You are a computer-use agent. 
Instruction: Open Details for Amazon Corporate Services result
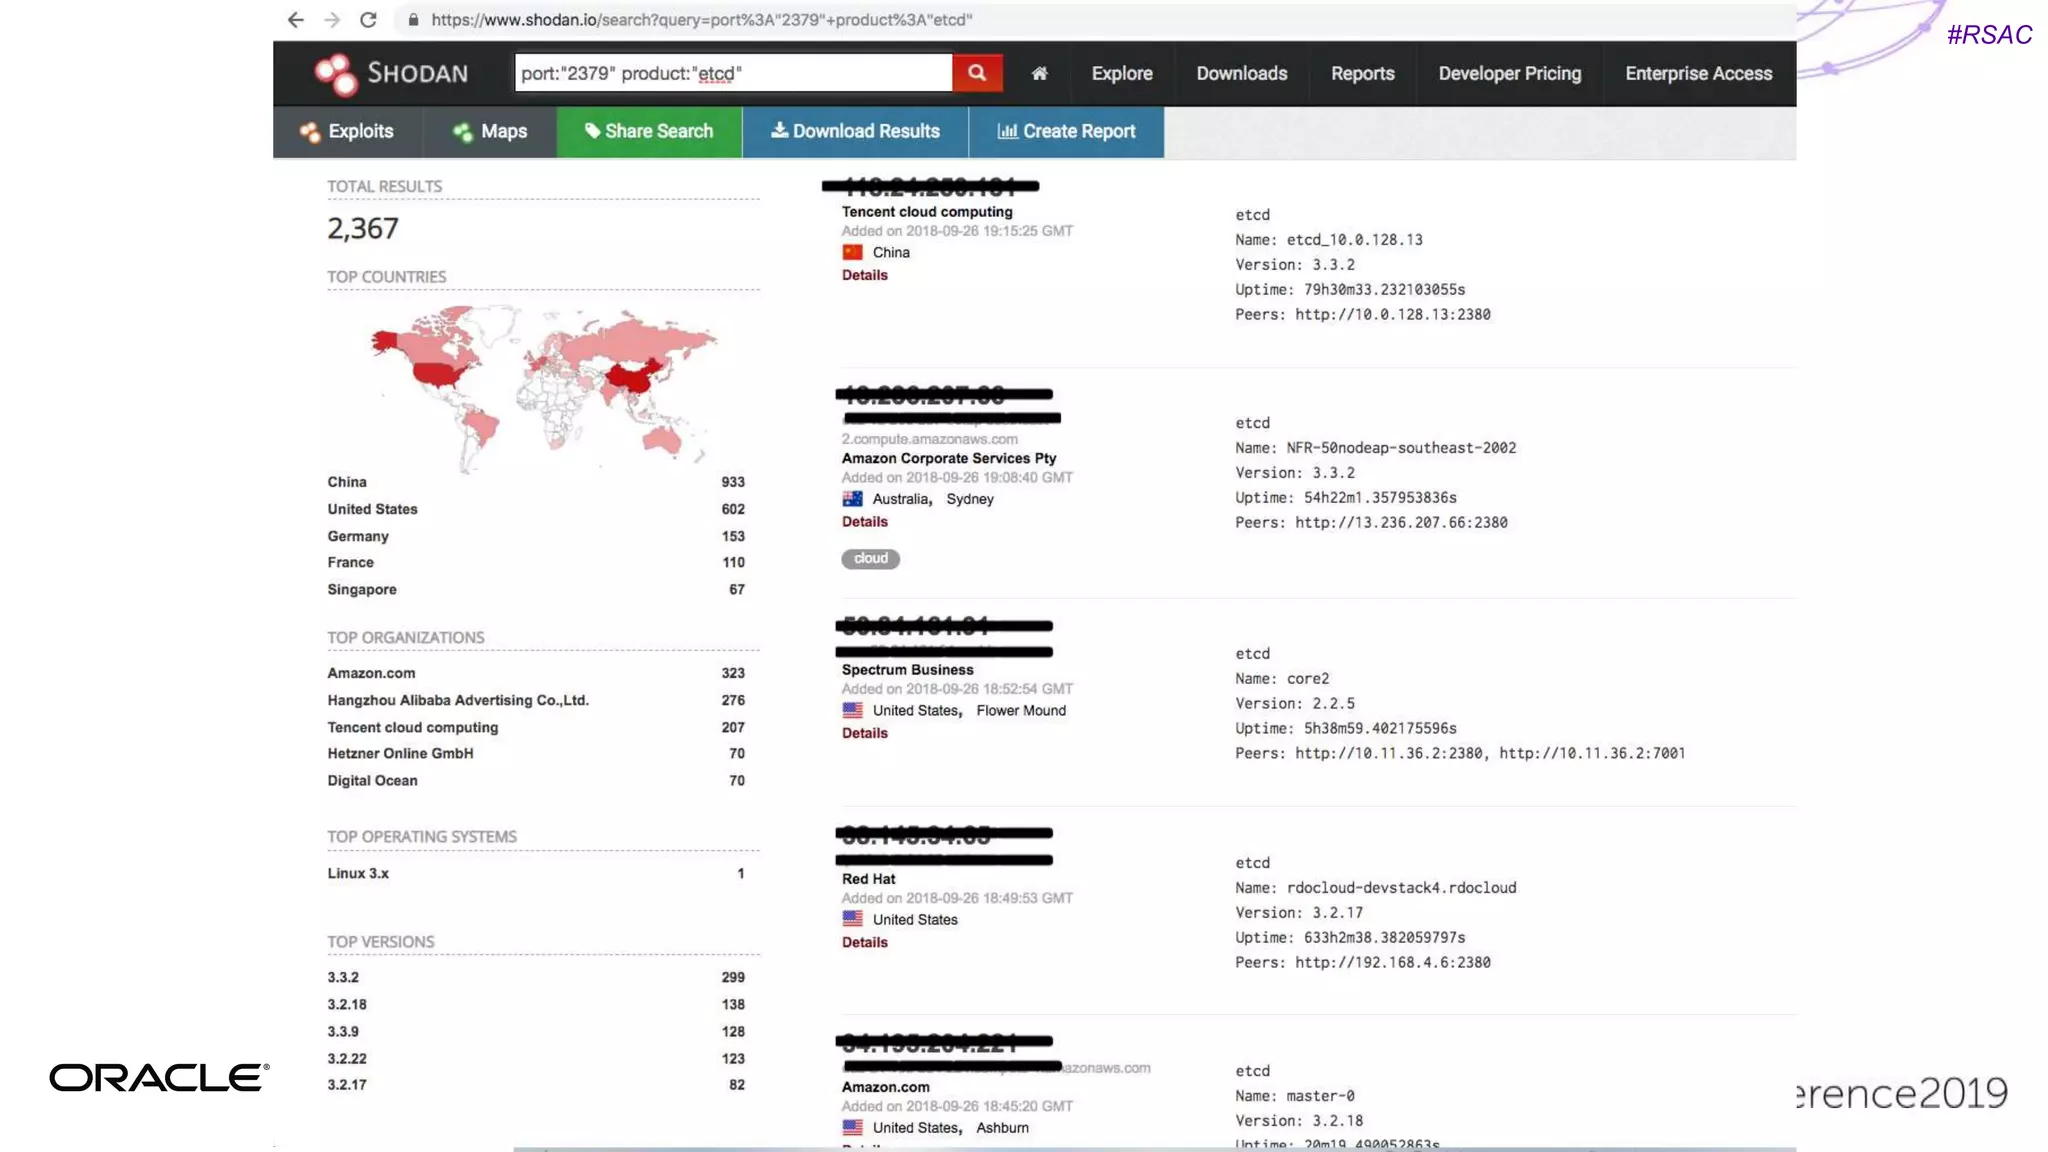tap(864, 522)
